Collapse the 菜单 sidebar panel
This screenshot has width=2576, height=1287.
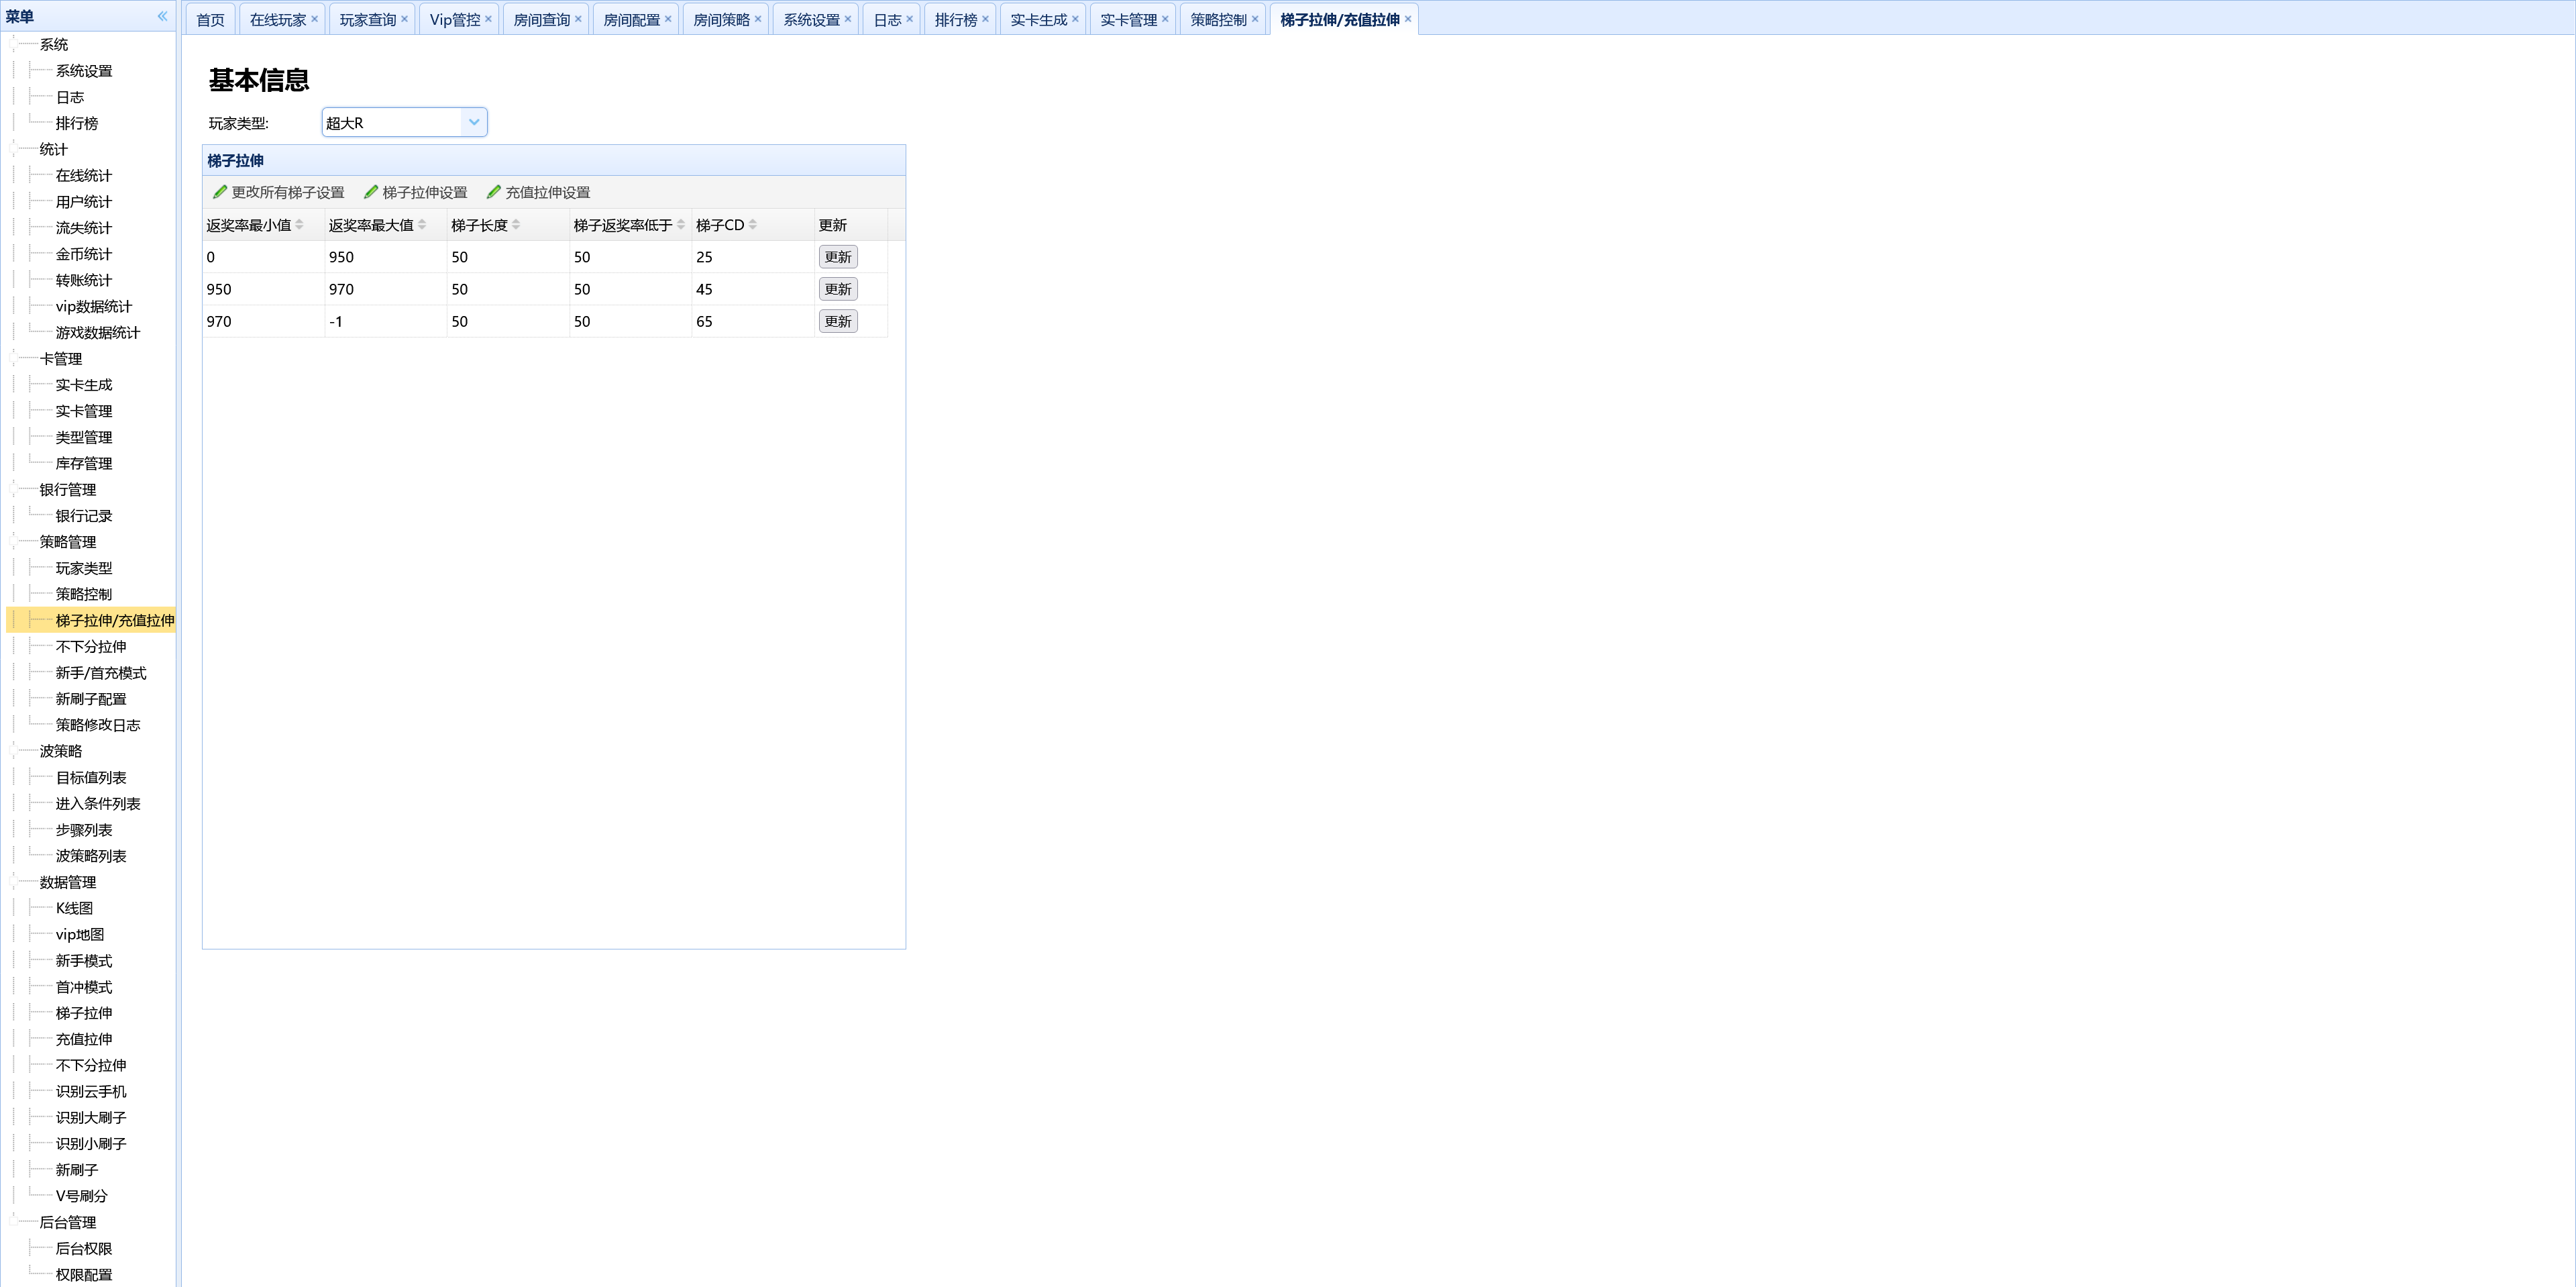[162, 16]
